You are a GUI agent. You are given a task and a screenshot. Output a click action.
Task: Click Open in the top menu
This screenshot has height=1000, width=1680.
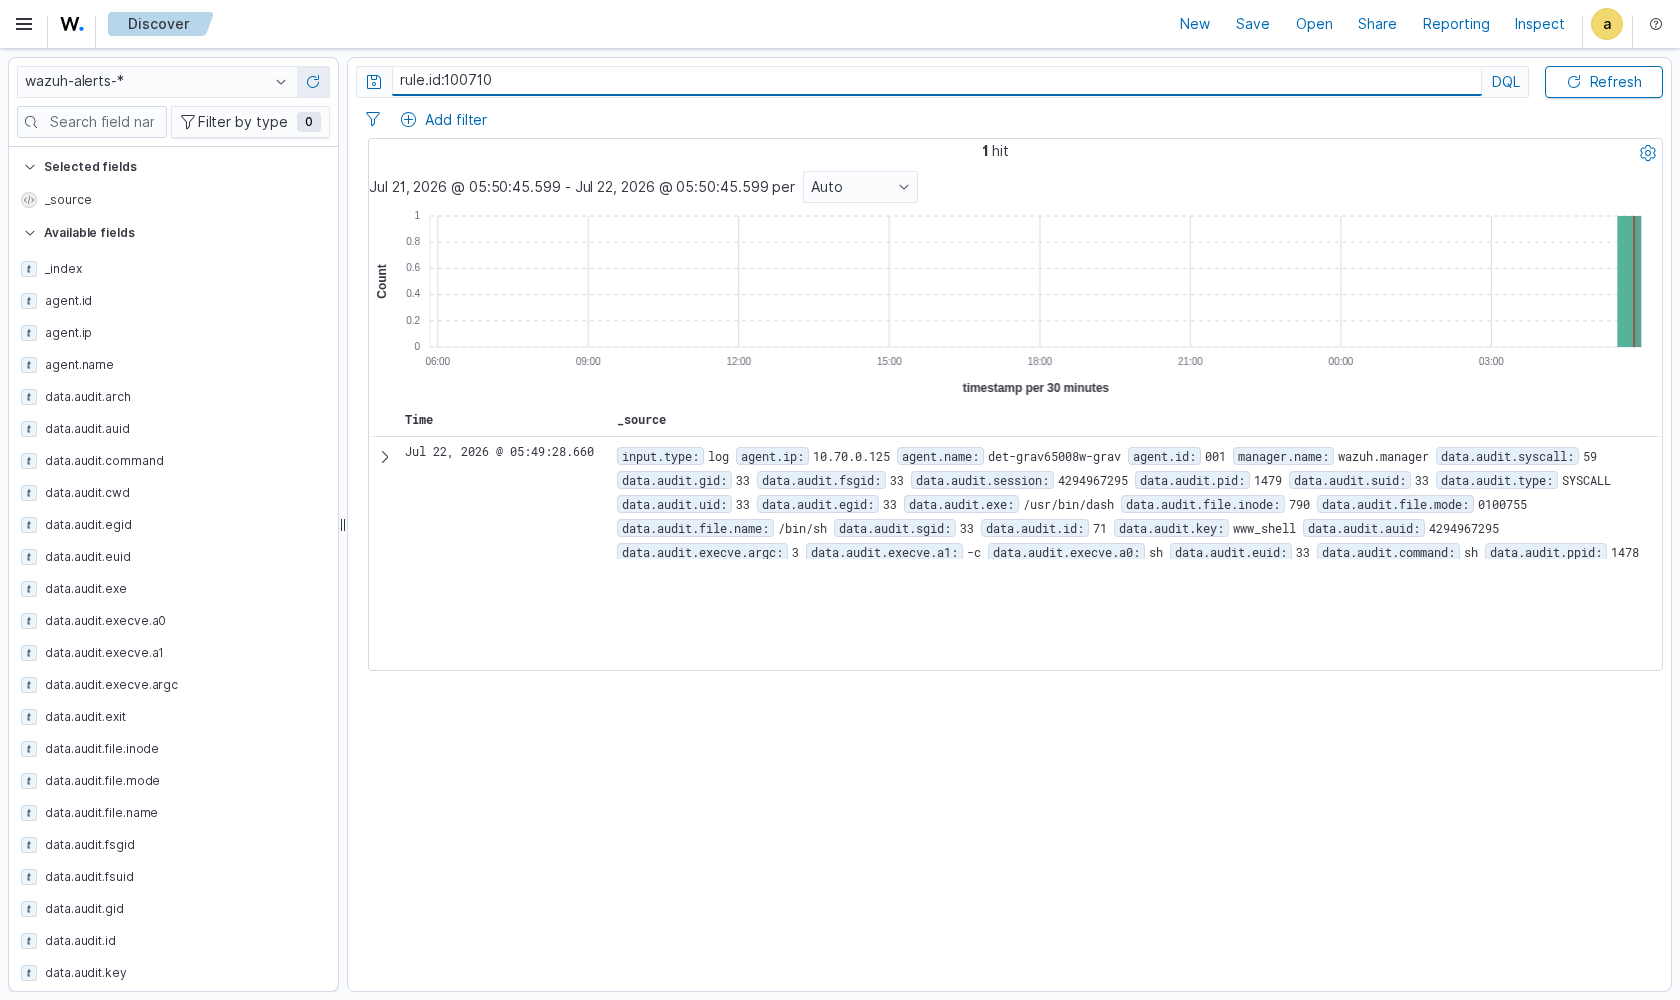(1314, 24)
